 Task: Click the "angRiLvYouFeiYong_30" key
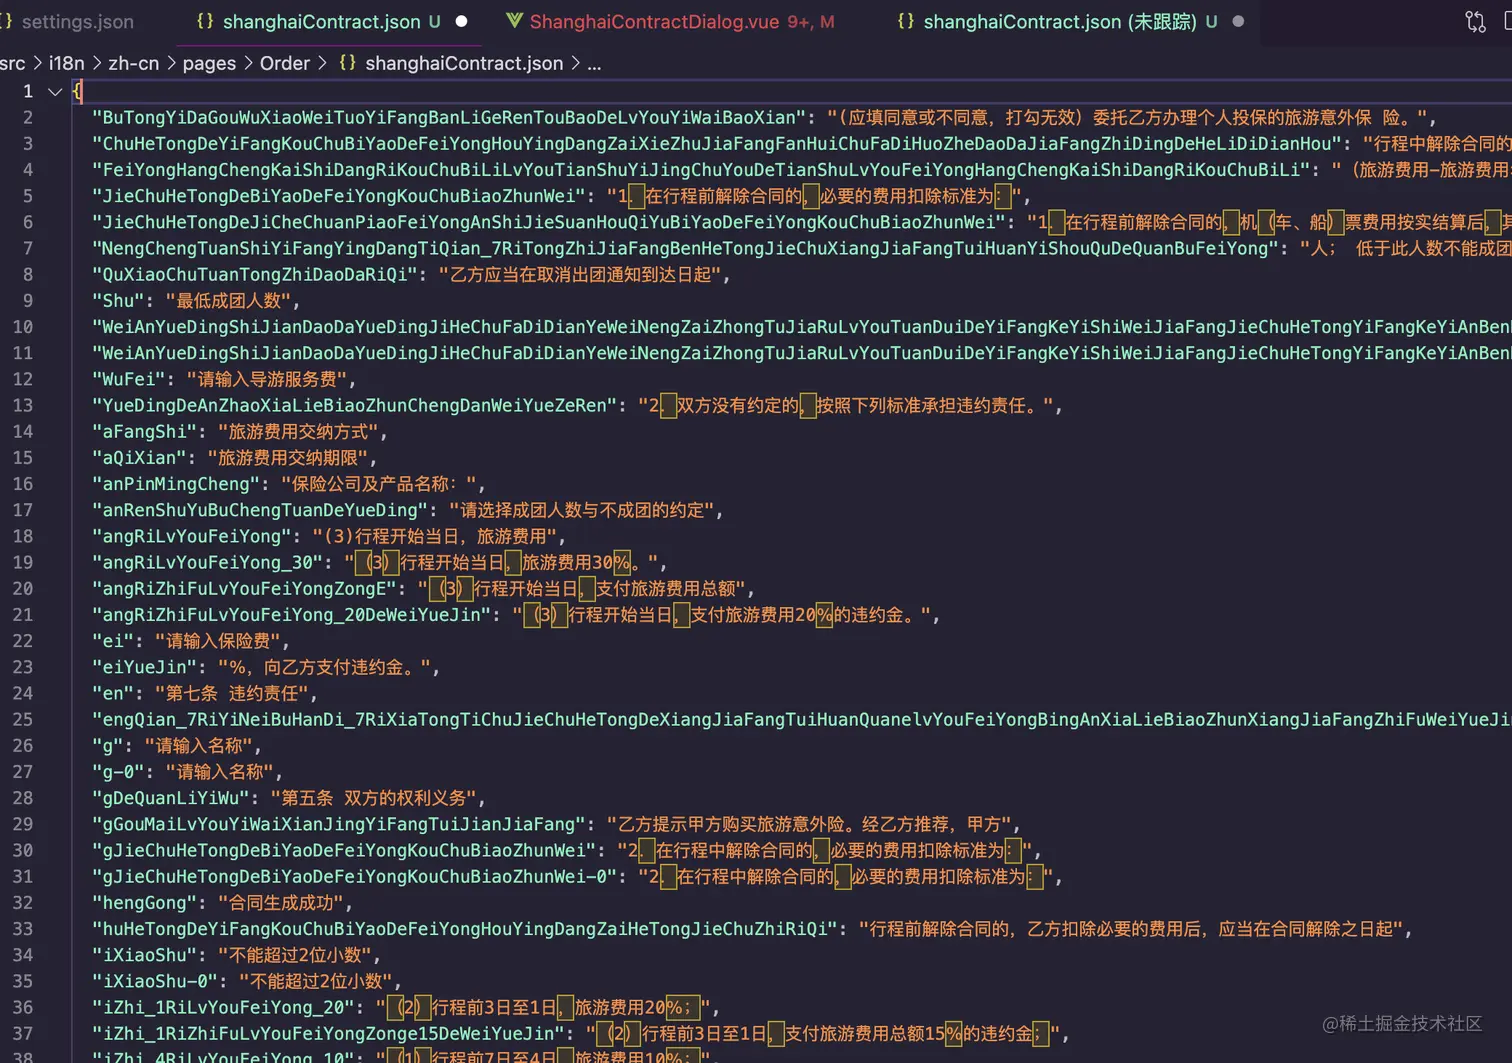208,562
